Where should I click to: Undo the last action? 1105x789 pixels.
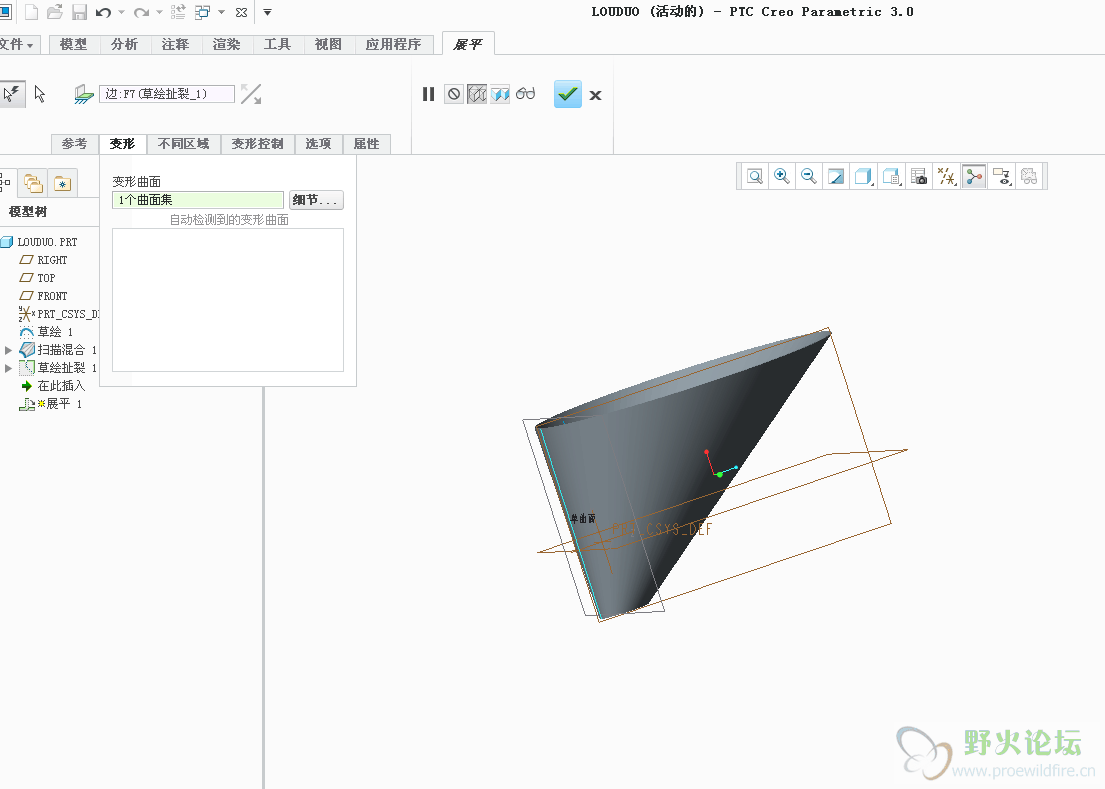[x=104, y=13]
